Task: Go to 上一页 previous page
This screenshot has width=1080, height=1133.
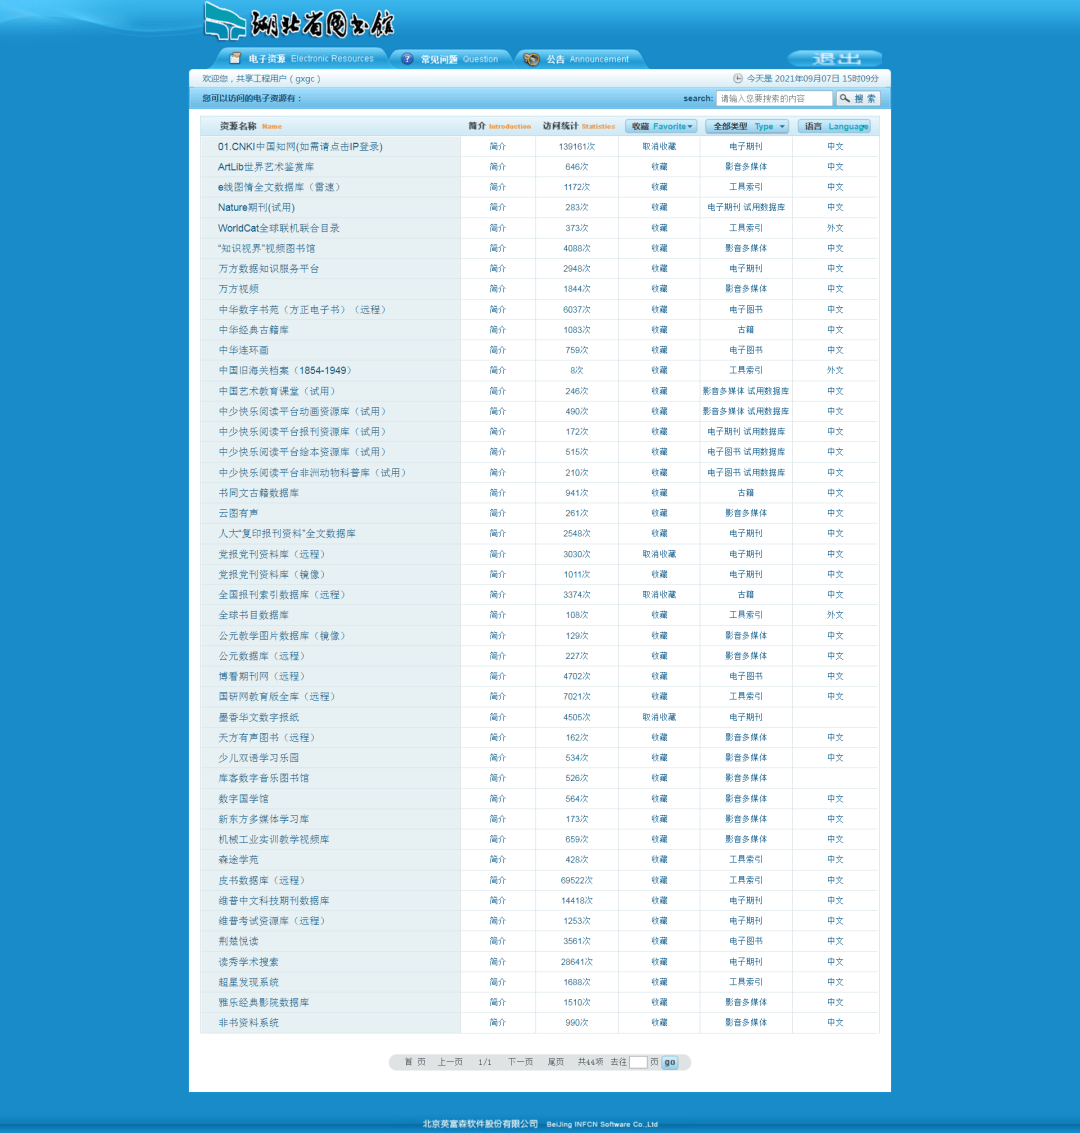Action: [x=450, y=1062]
